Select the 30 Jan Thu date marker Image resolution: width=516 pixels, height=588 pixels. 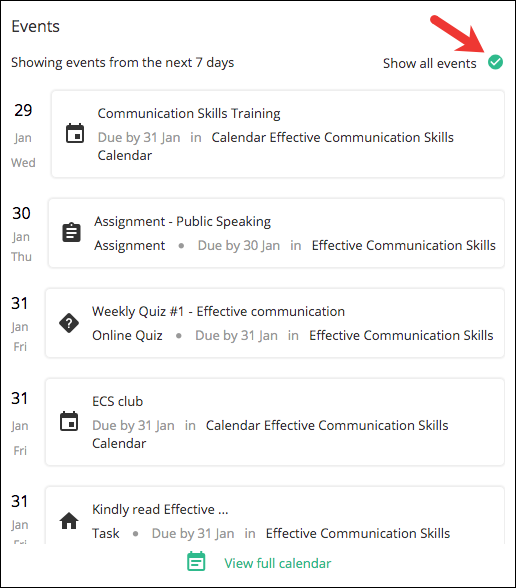click(x=21, y=234)
